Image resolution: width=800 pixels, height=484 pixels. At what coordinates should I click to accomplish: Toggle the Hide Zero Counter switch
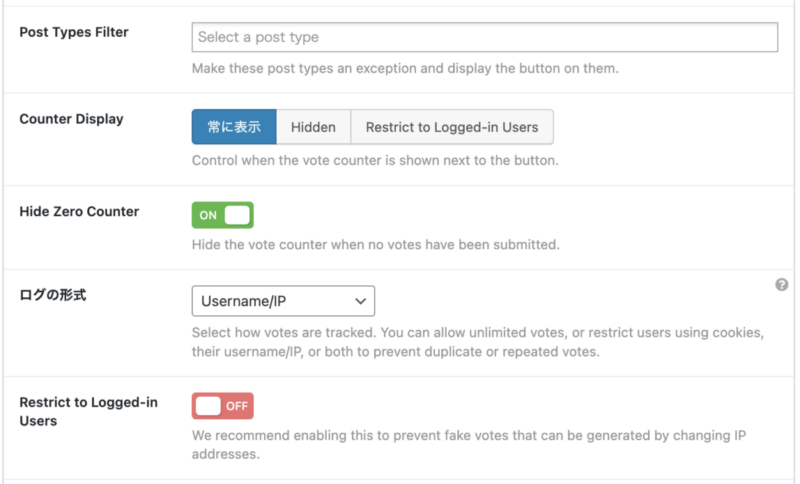pyautogui.click(x=222, y=215)
